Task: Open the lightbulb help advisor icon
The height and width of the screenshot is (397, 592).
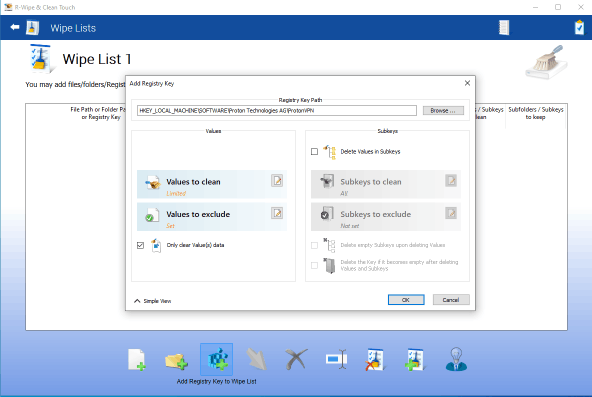Action: click(456, 359)
